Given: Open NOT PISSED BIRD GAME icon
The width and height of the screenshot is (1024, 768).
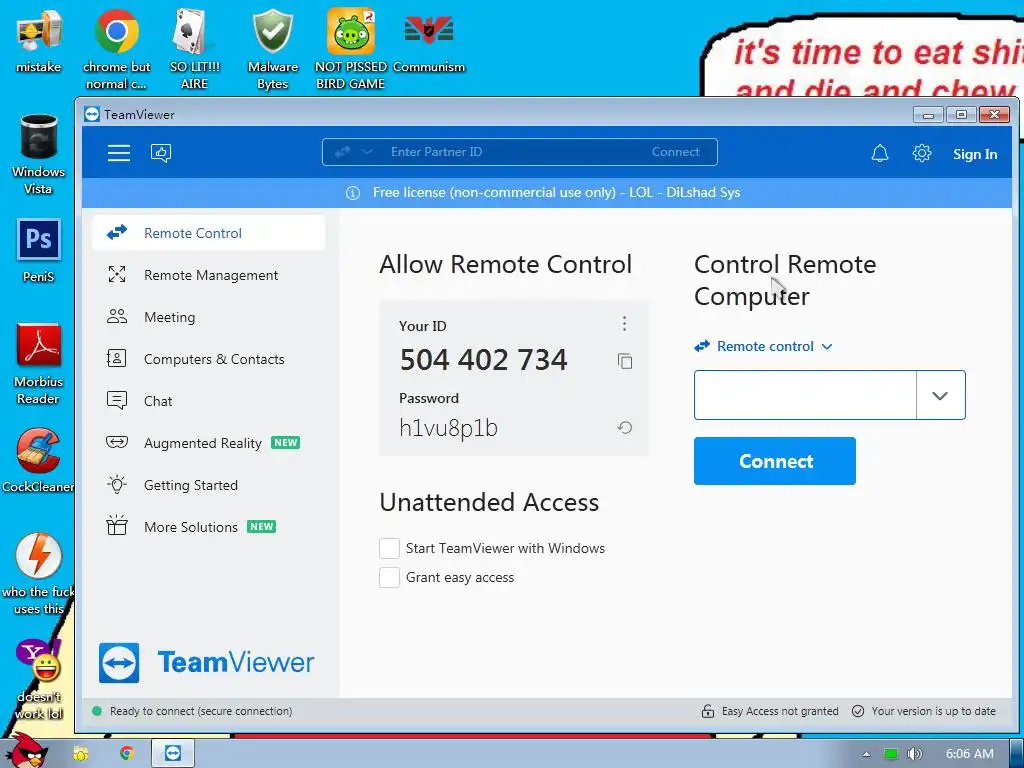Looking at the screenshot, I should click(x=351, y=49).
